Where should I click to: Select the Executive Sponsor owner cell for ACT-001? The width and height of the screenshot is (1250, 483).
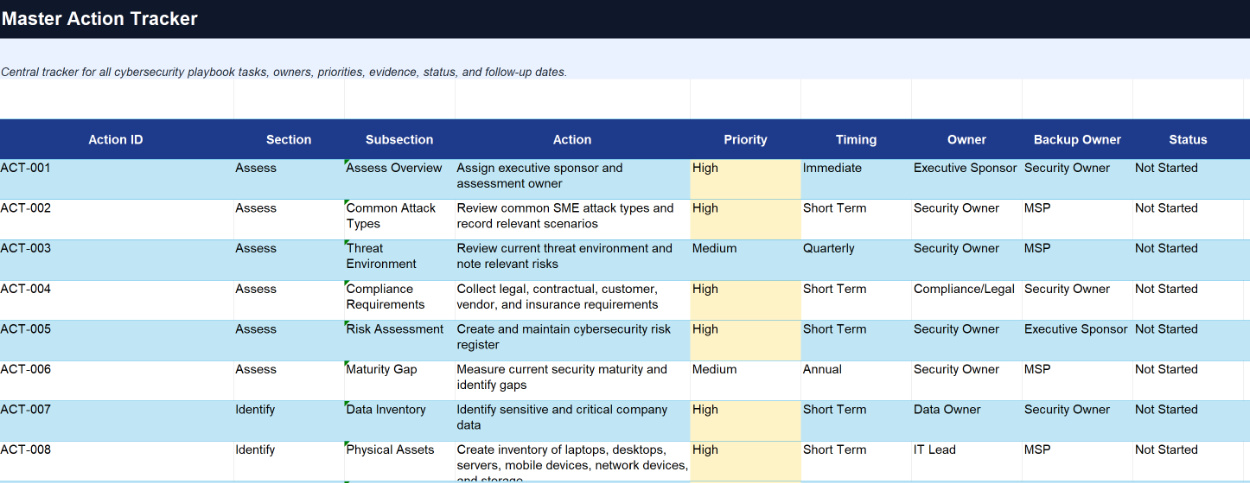[x=966, y=180]
